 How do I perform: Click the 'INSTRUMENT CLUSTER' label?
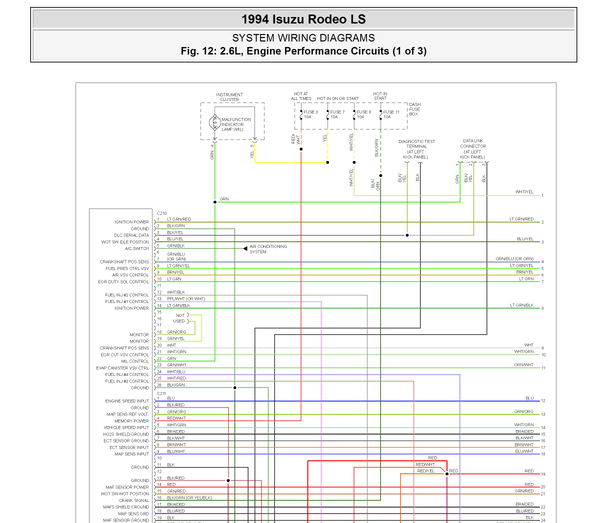(229, 97)
